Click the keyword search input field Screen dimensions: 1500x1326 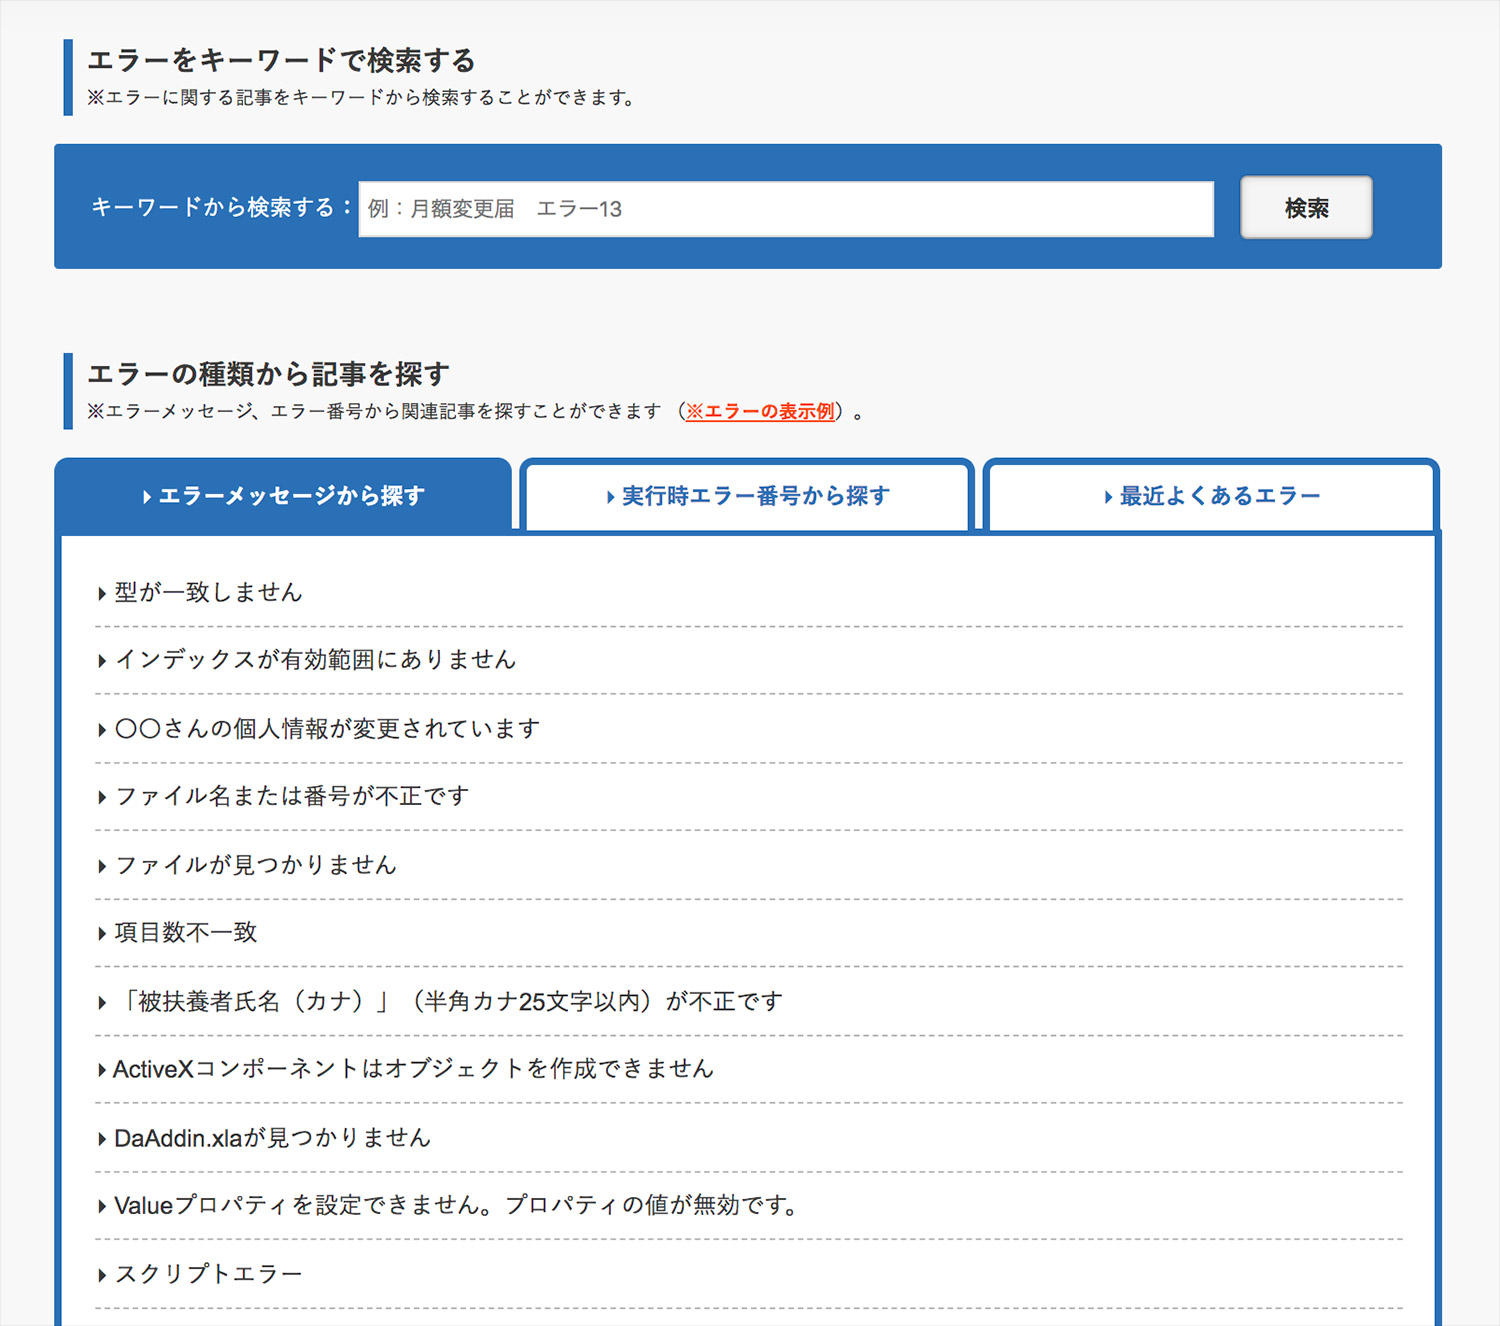(786, 209)
